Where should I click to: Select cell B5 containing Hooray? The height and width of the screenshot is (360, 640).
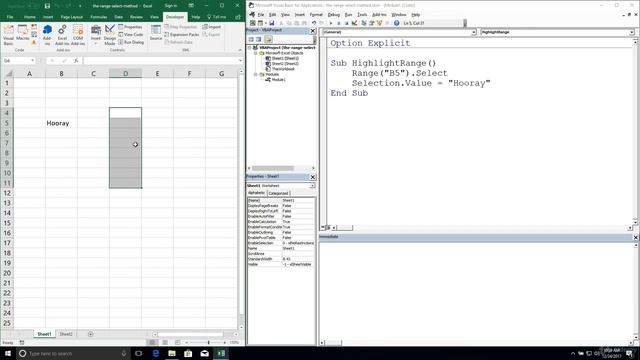tap(61, 123)
